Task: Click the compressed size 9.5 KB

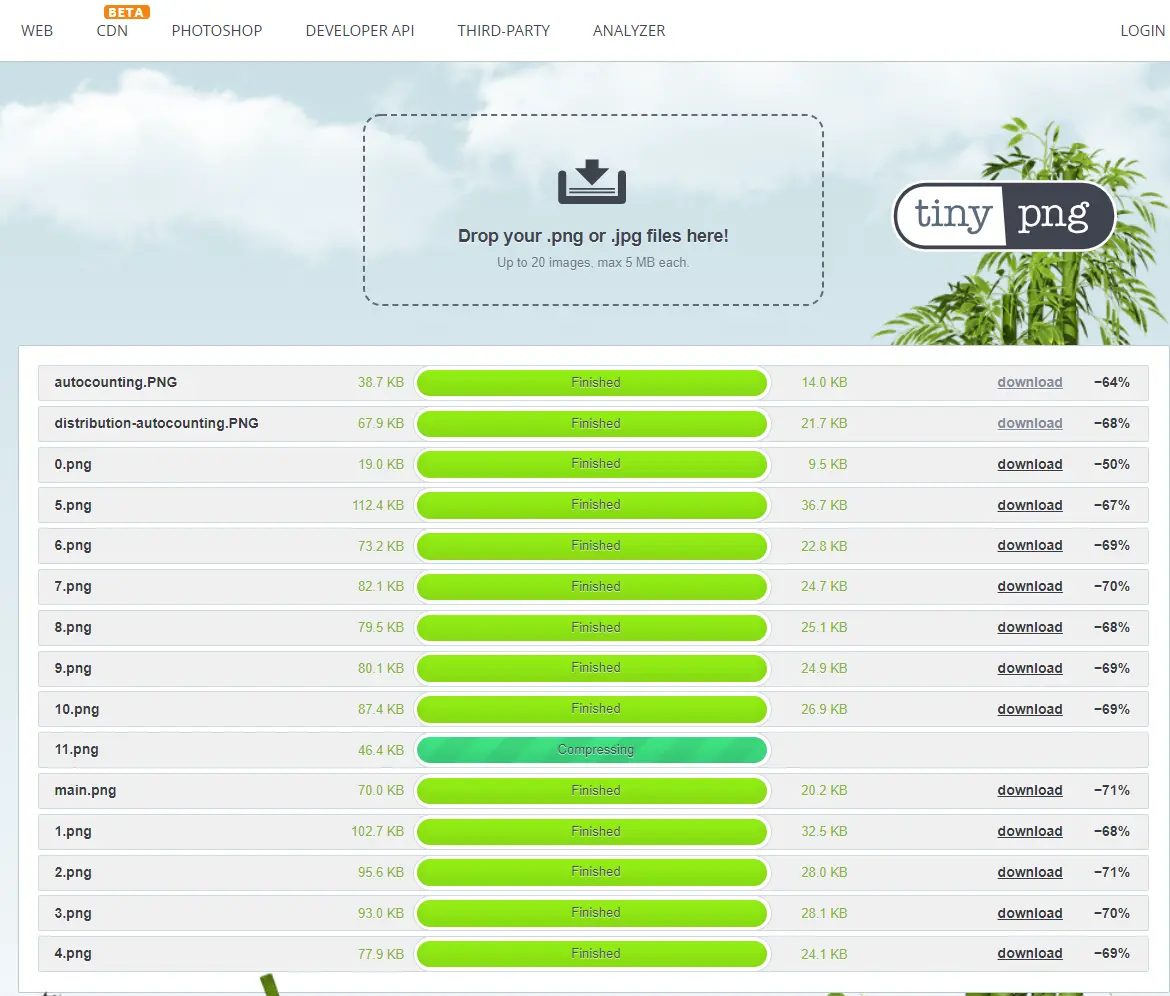Action: tap(828, 464)
